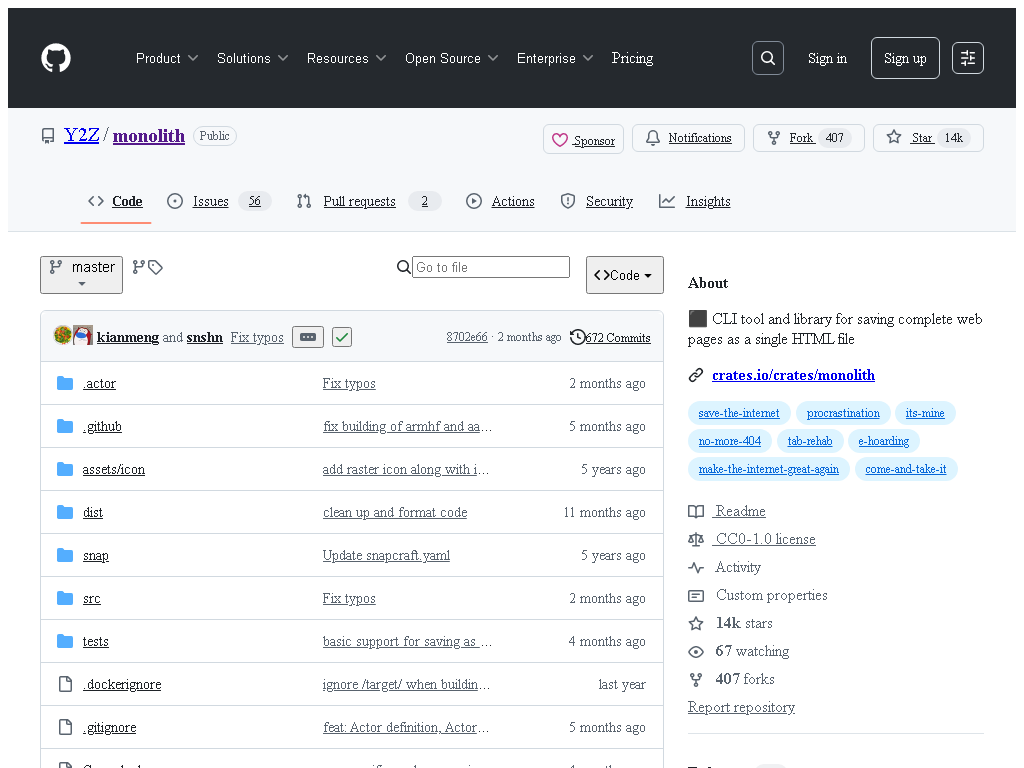Open the Pricing page
The image size is (1024, 768).
click(632, 58)
